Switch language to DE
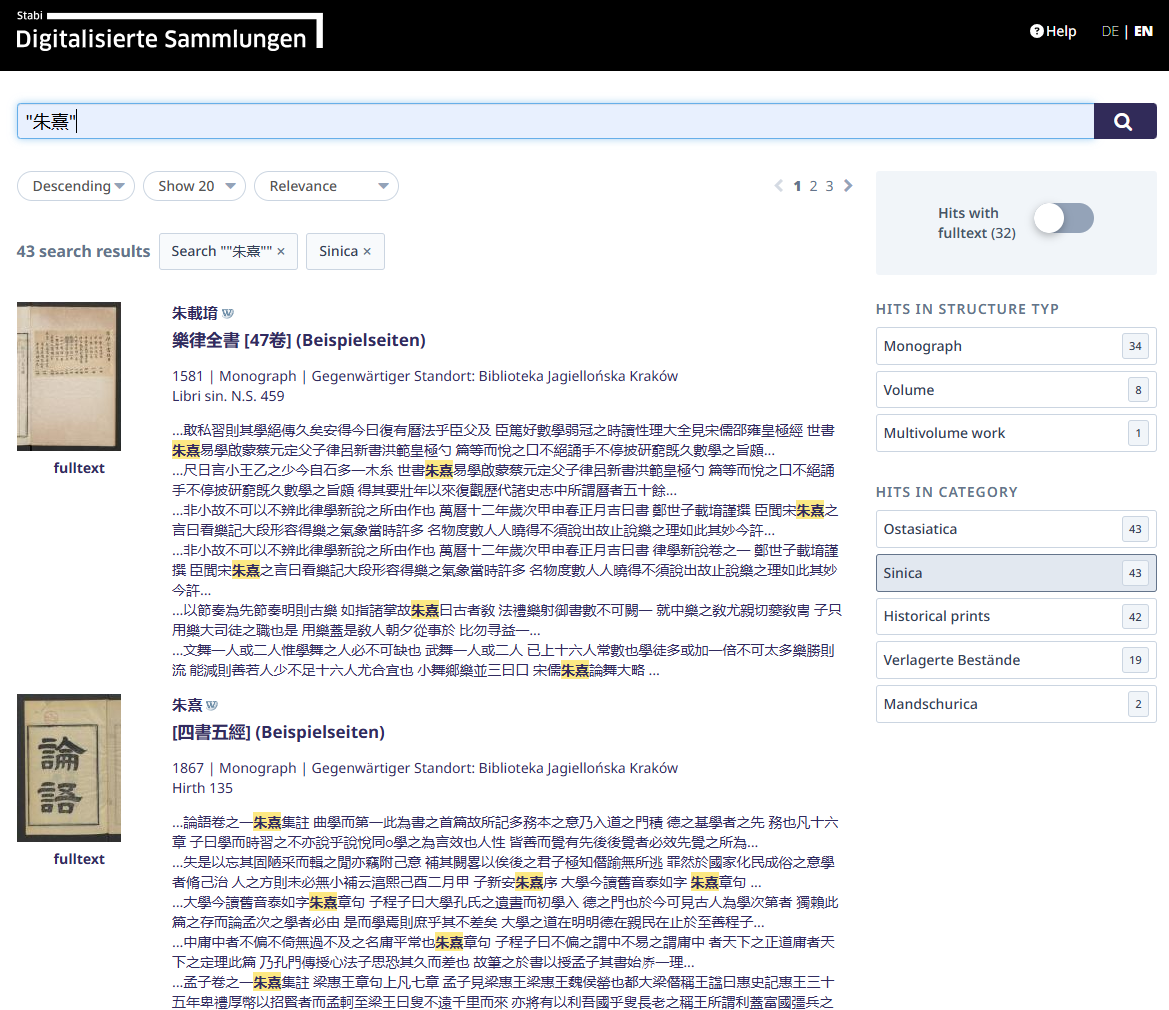This screenshot has height=1010, width=1169. point(1109,31)
